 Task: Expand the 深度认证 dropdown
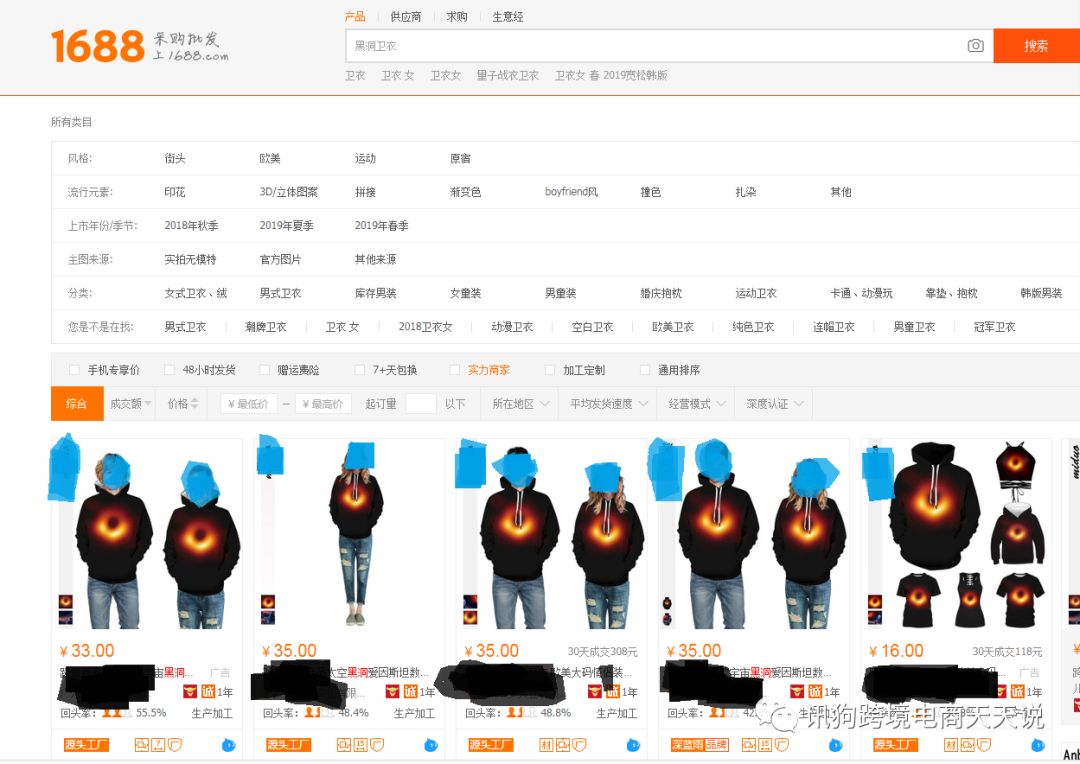[x=774, y=404]
